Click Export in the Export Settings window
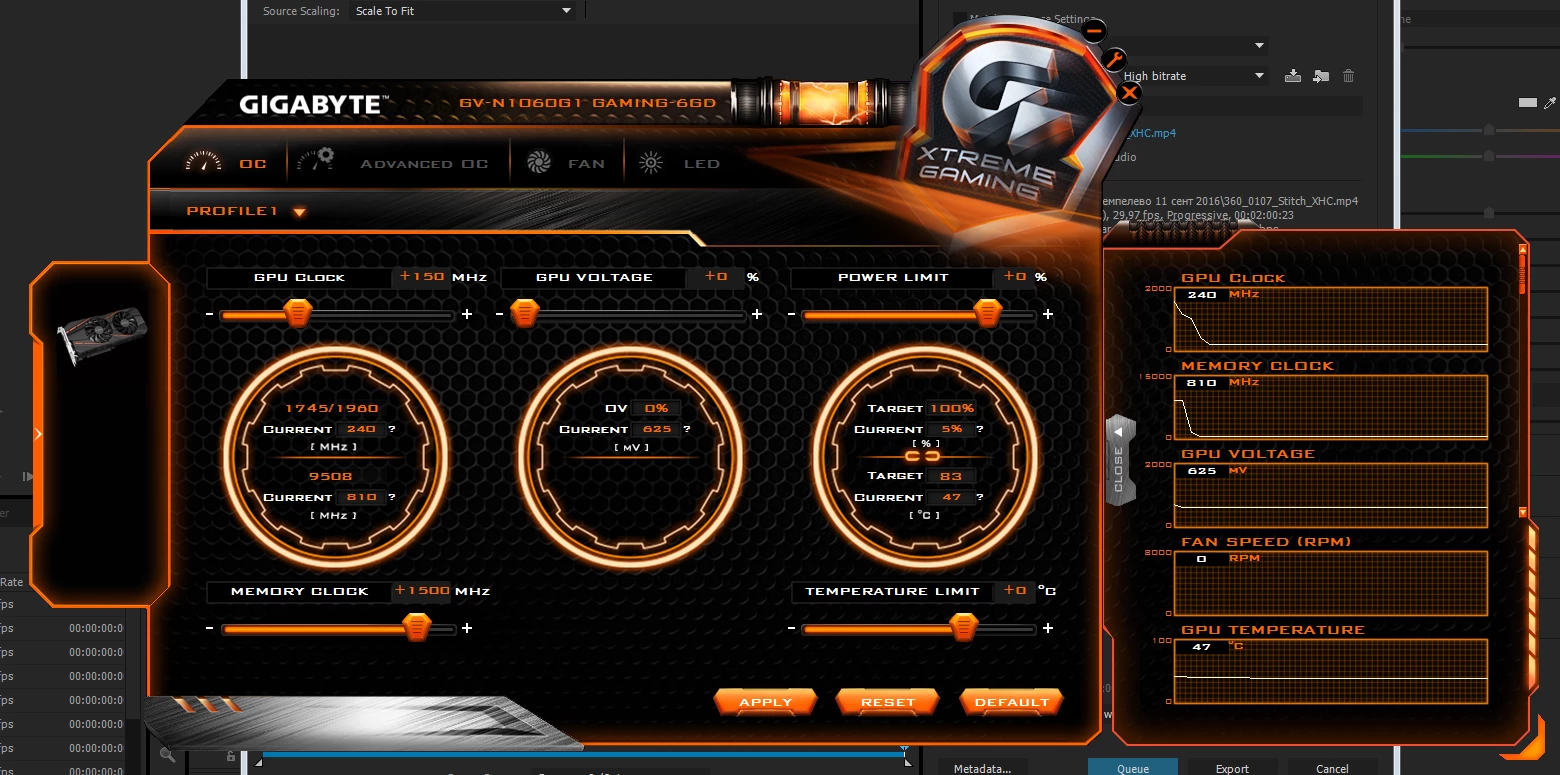 pyautogui.click(x=1232, y=768)
